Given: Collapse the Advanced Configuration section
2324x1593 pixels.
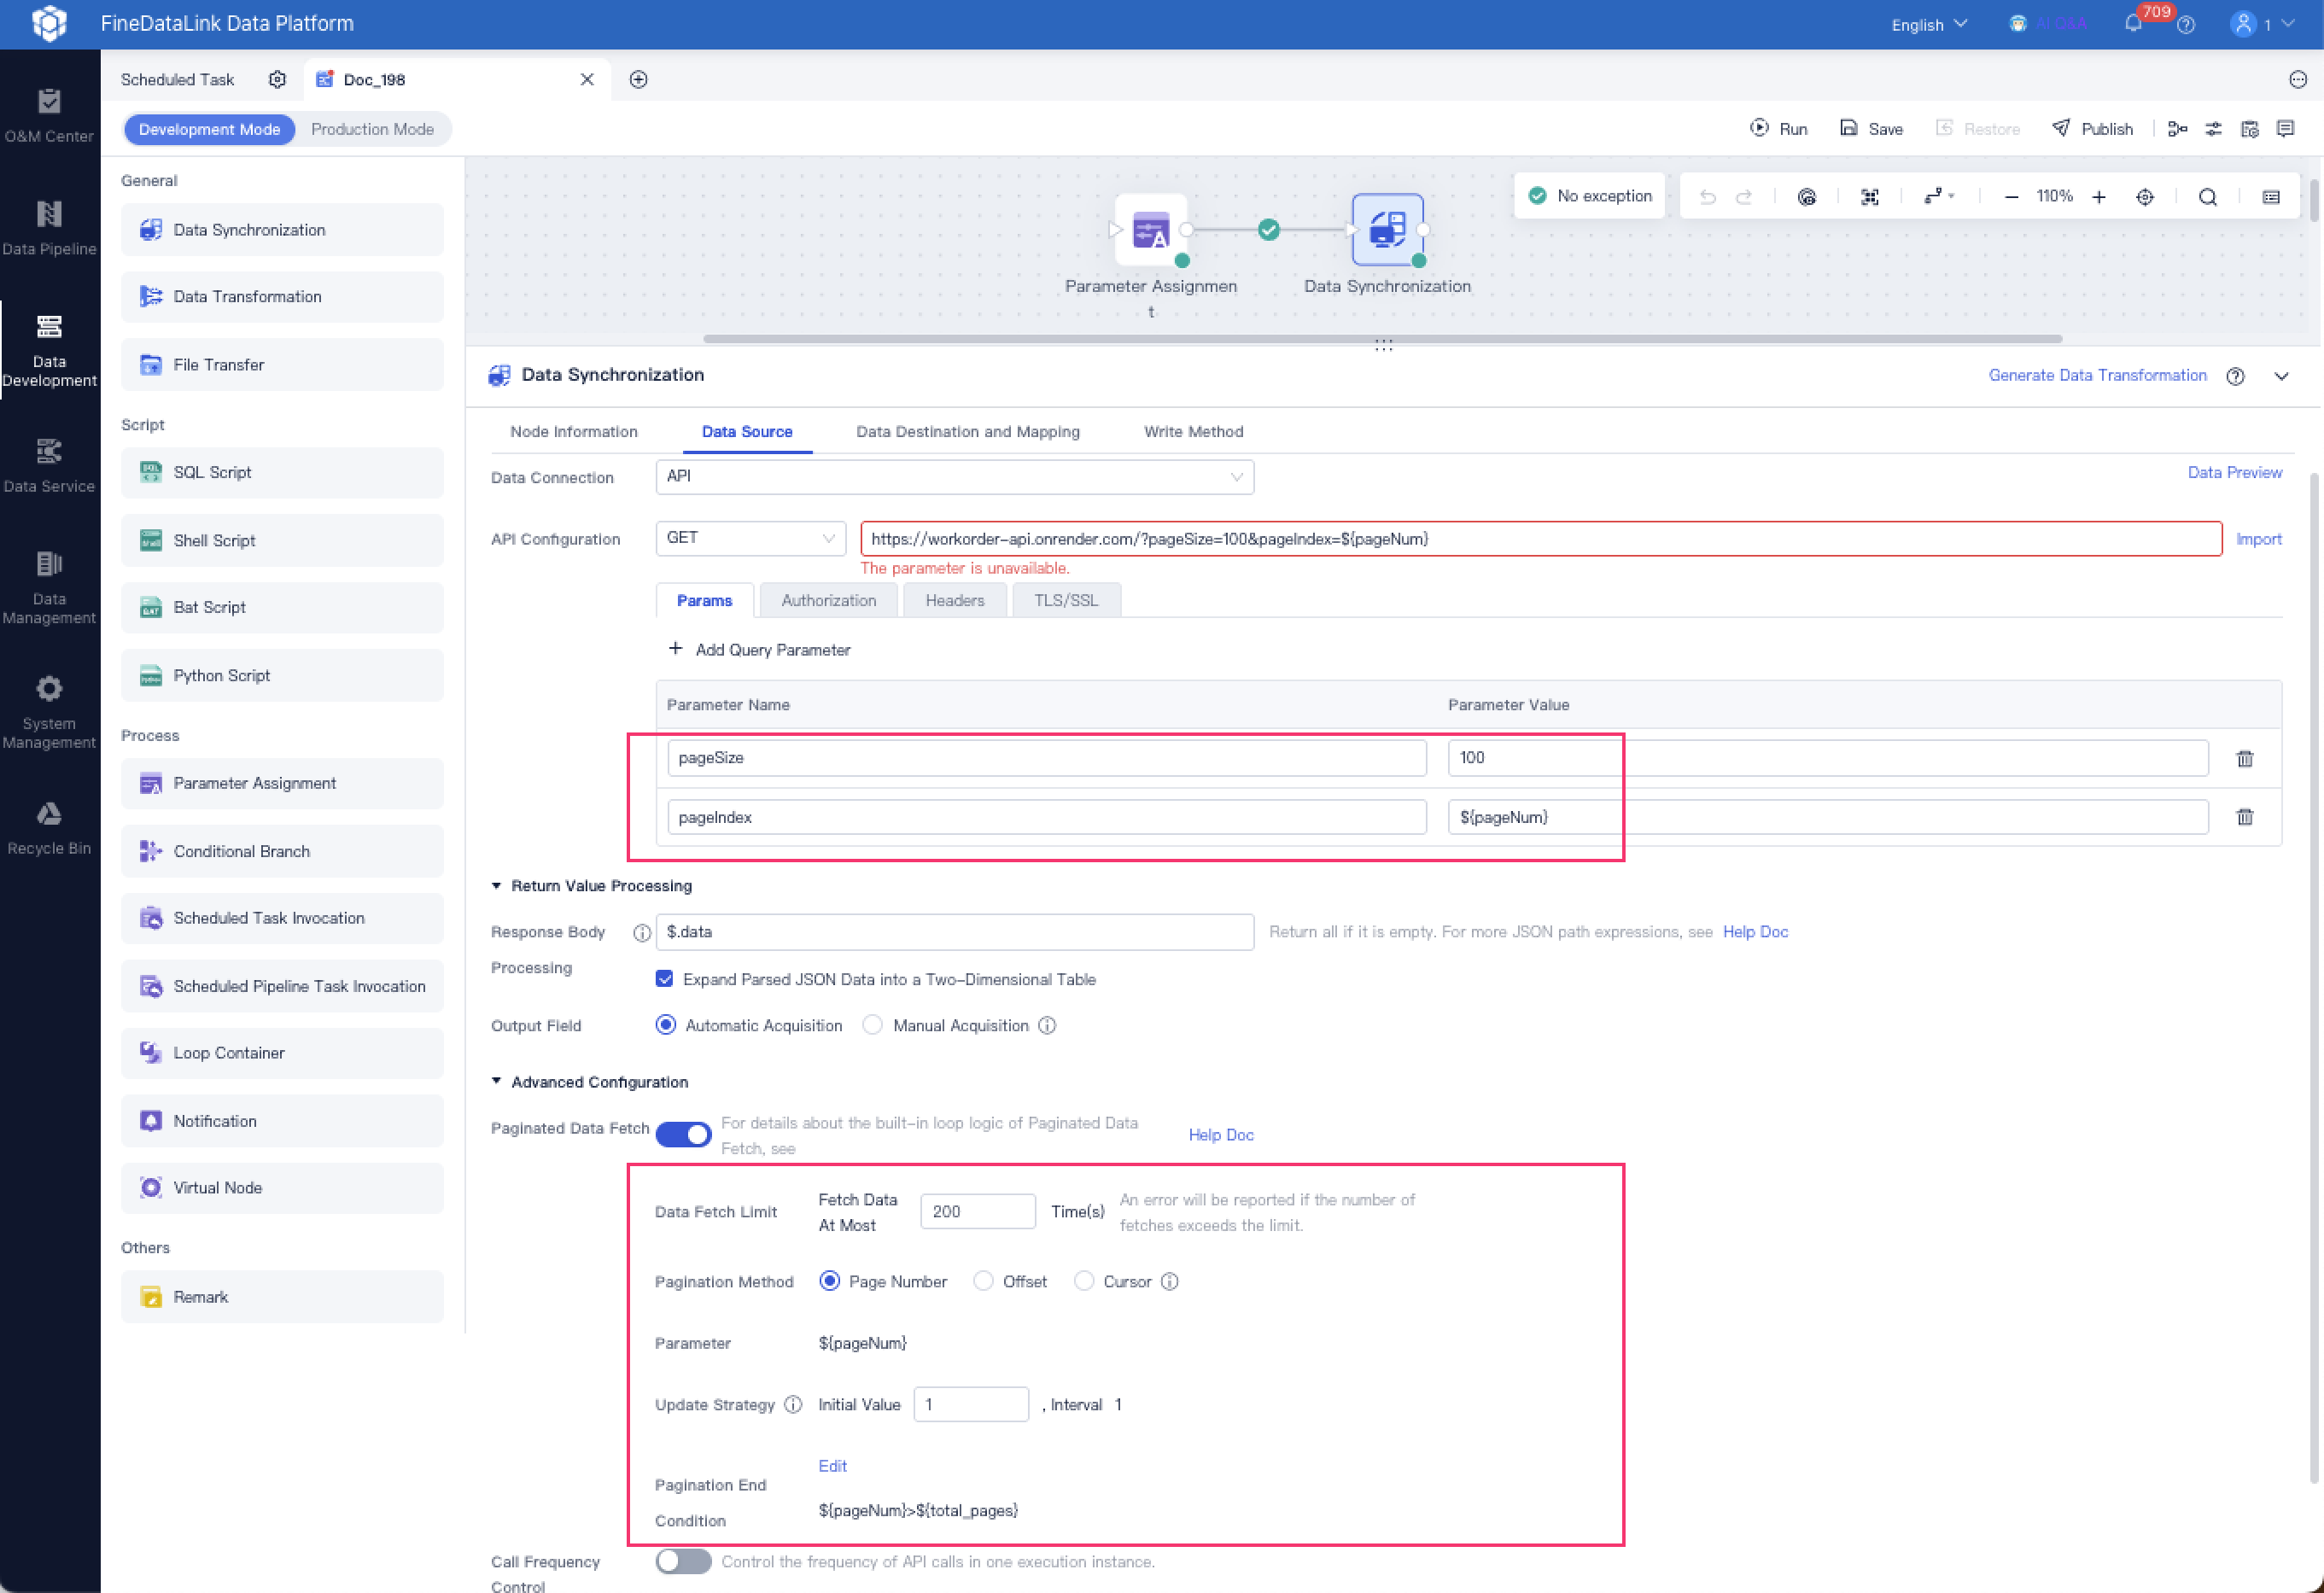Looking at the screenshot, I should tap(496, 1081).
